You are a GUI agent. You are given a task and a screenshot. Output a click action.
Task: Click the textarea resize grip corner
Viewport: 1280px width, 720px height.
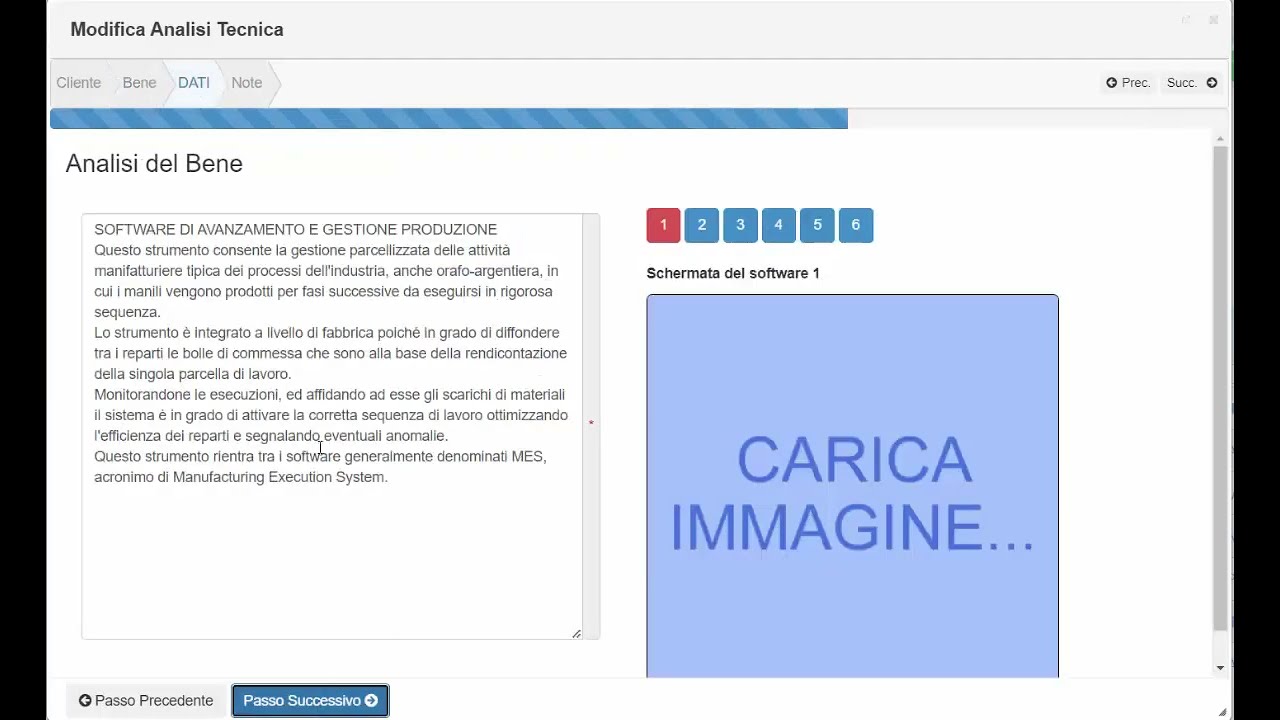click(577, 633)
